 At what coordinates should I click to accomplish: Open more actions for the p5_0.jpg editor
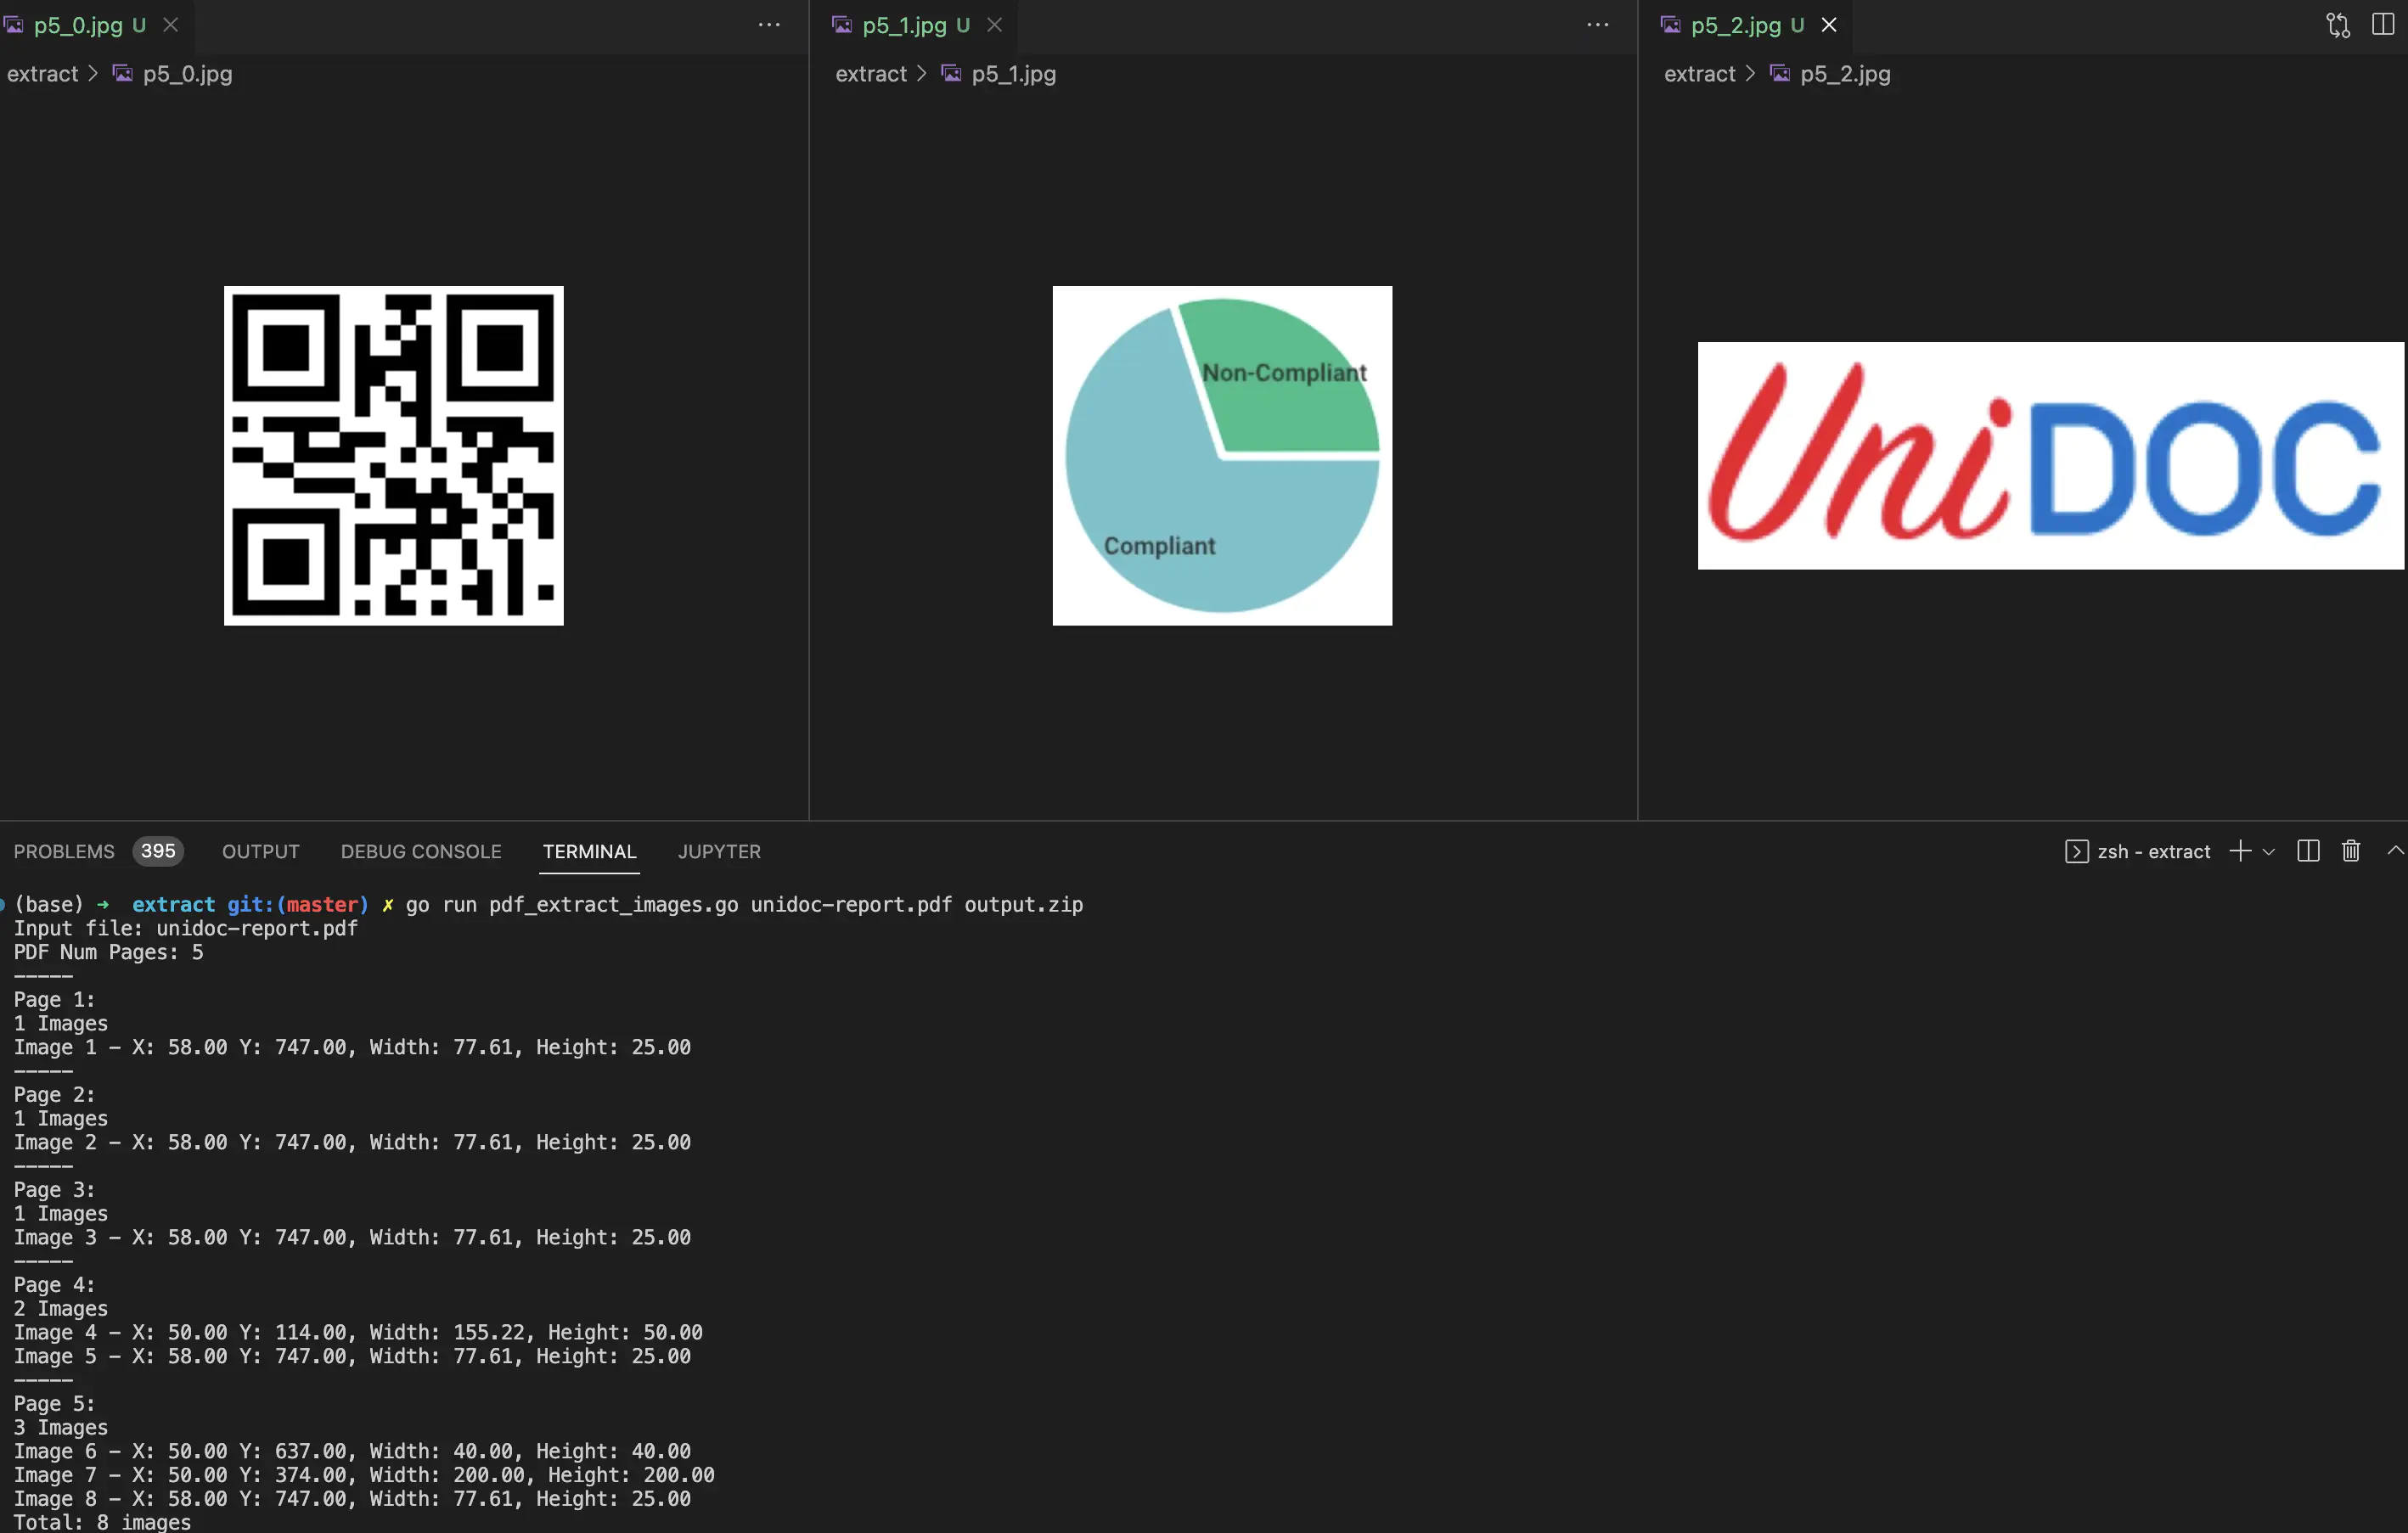coord(769,24)
